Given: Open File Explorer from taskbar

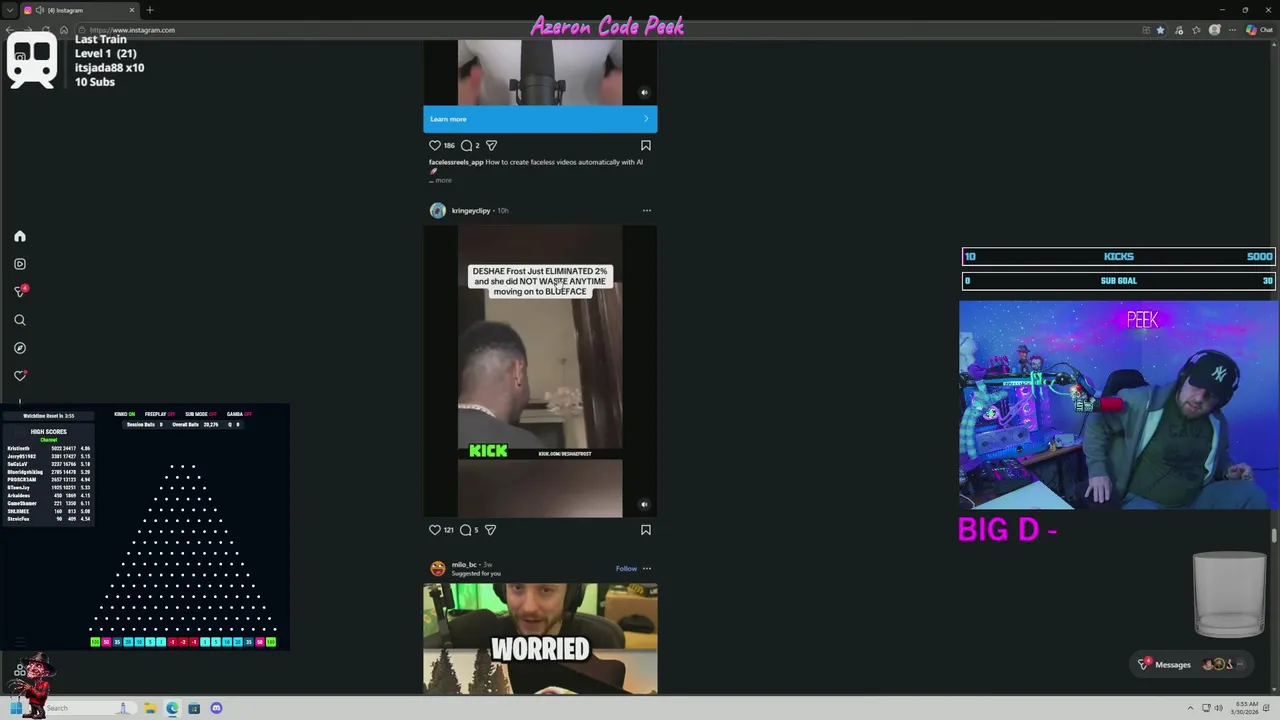Looking at the screenshot, I should [x=150, y=708].
